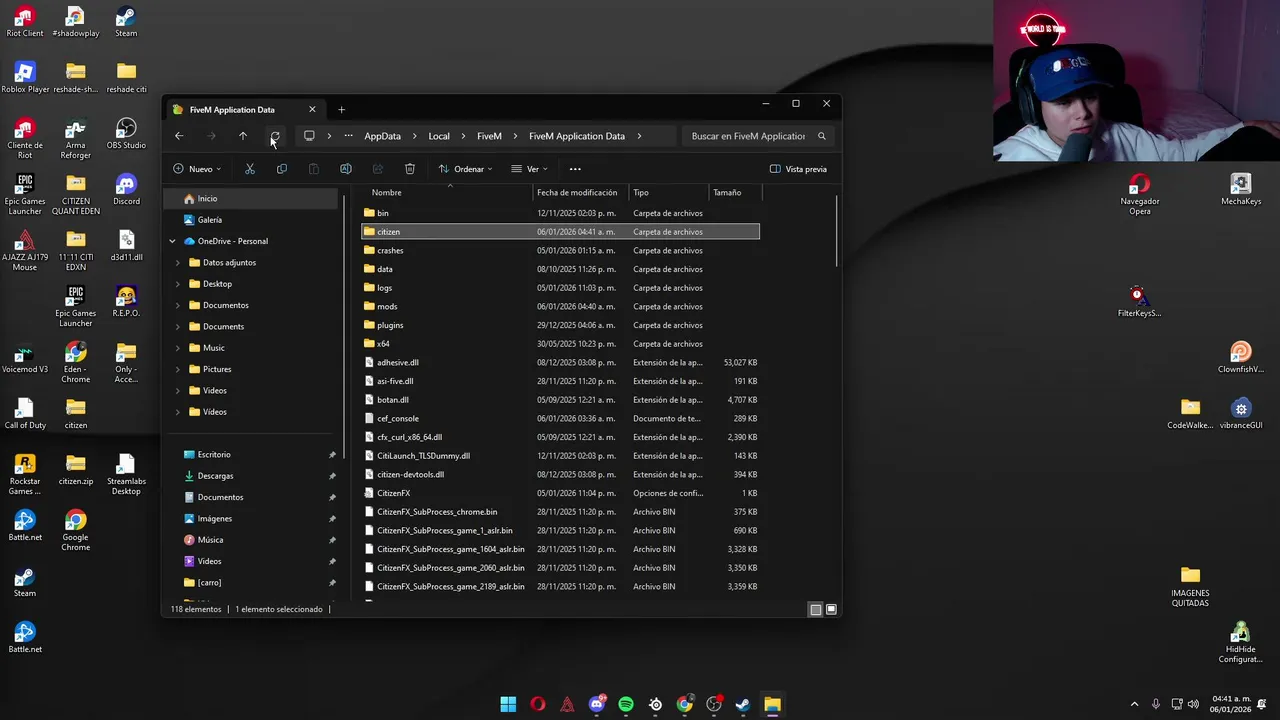This screenshot has height=720, width=1280.
Task: Click the AppData breadcrumb segment
Action: coord(382,136)
